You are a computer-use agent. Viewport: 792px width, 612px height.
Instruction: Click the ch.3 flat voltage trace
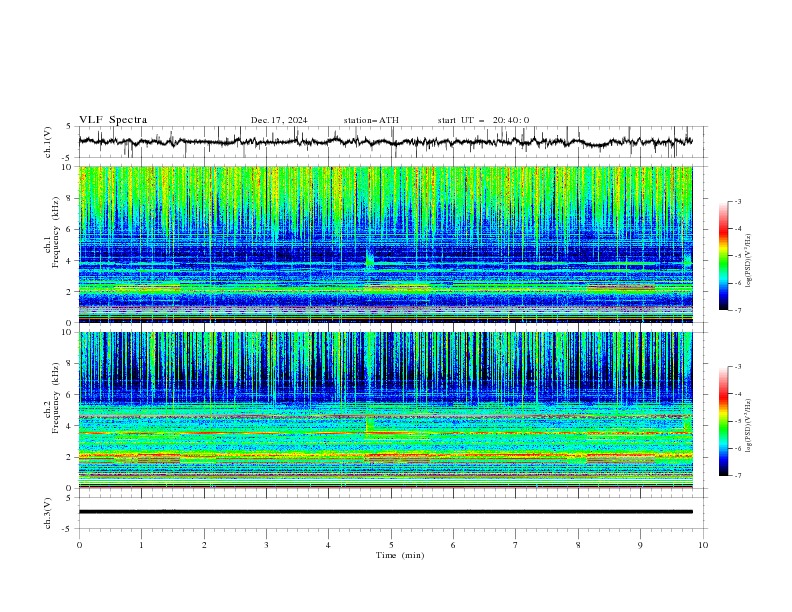click(385, 512)
